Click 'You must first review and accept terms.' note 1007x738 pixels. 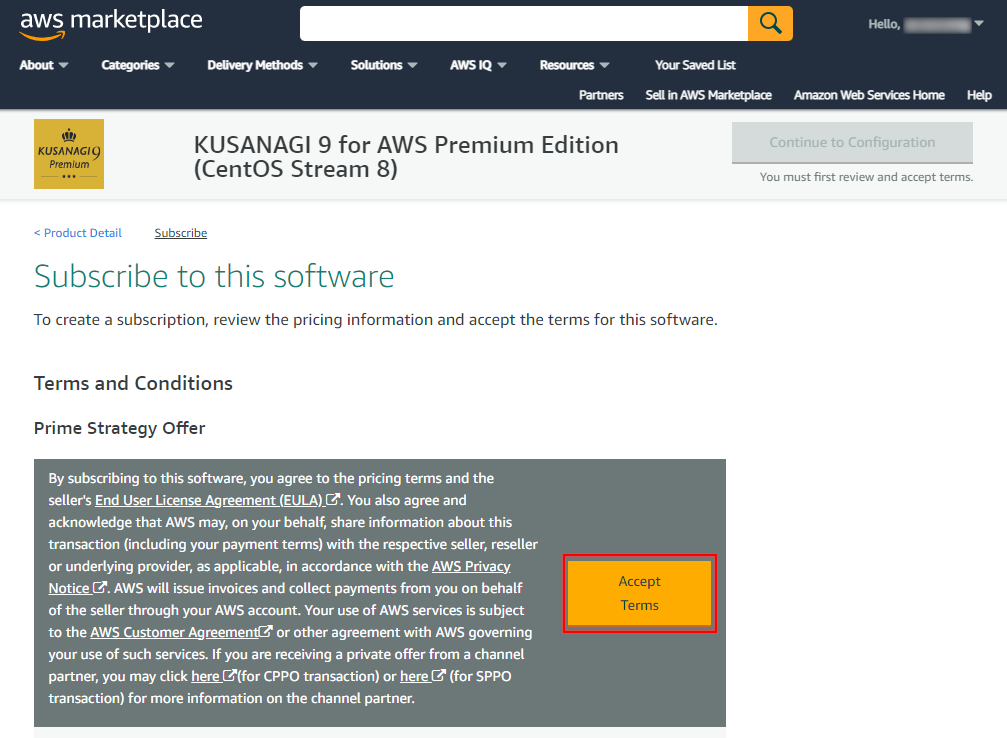pos(866,177)
